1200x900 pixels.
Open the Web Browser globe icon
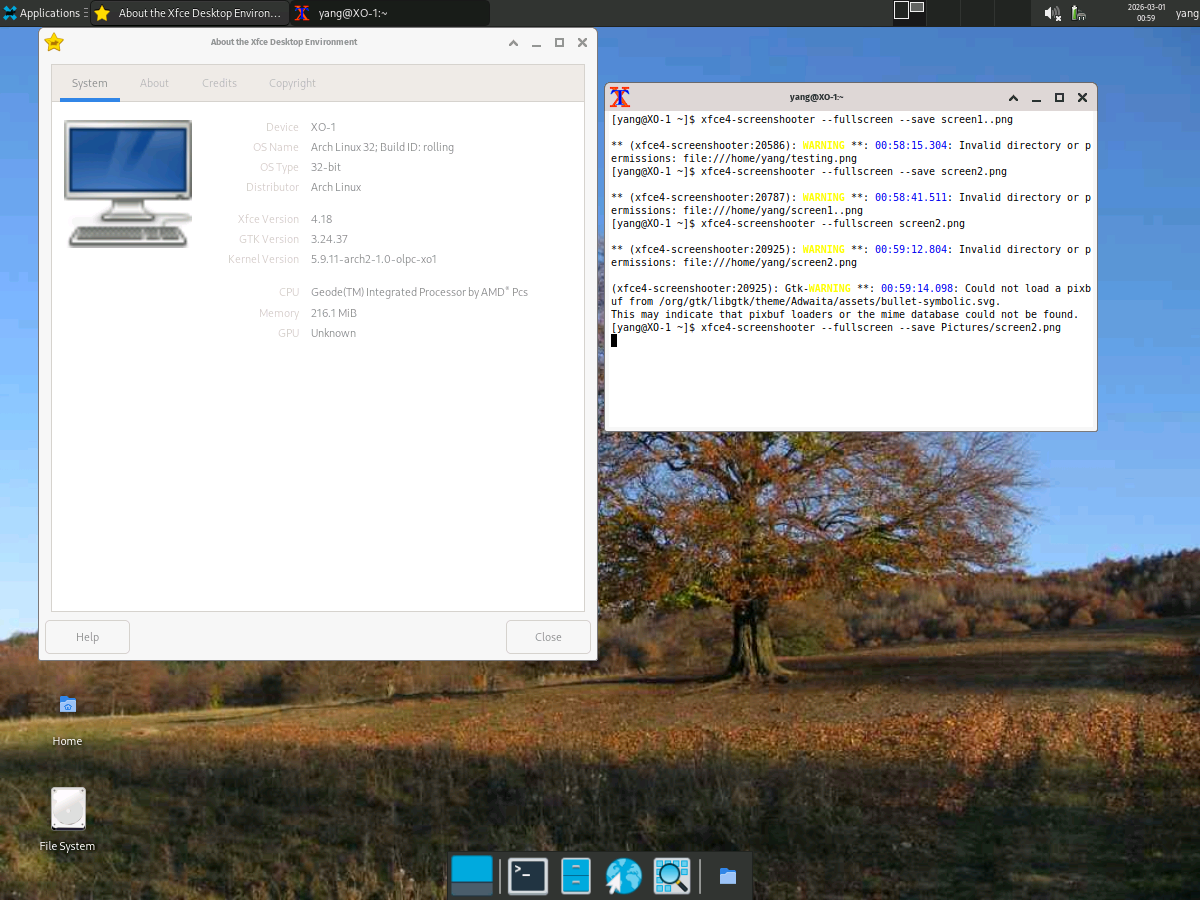pos(623,876)
